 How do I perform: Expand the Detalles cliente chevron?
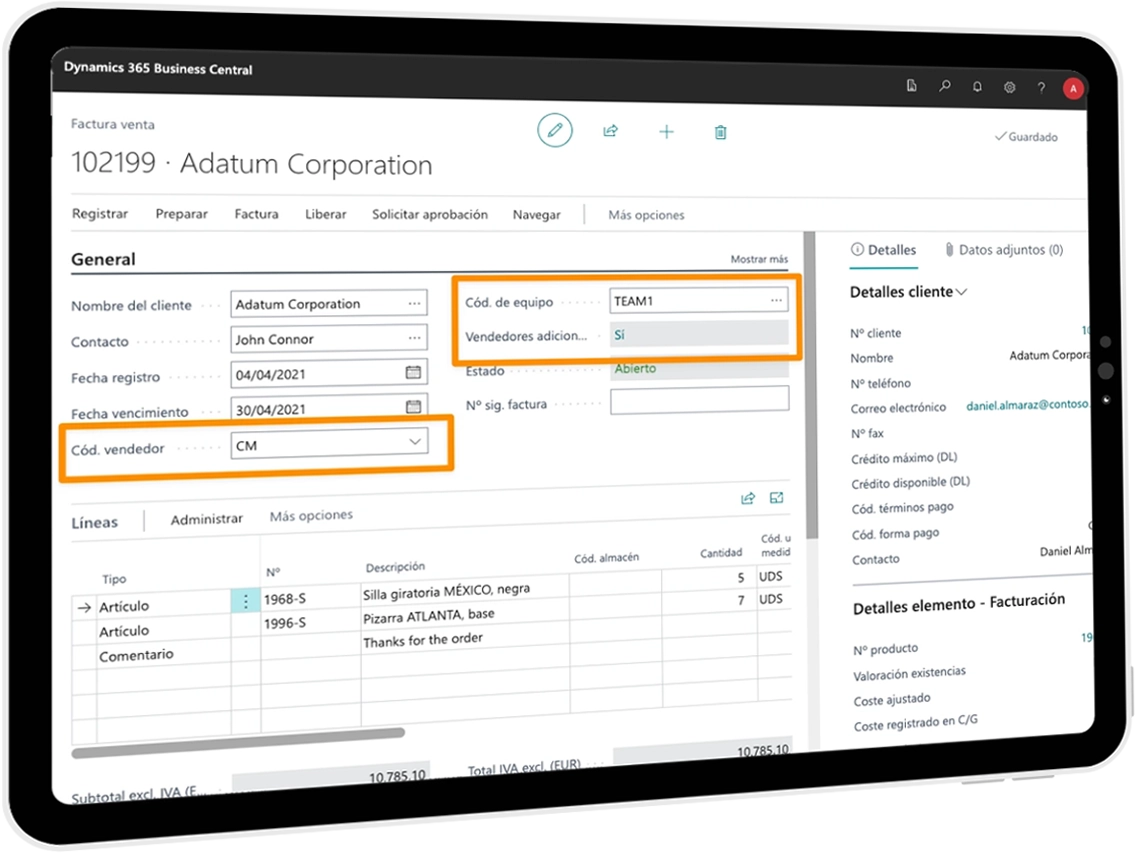962,292
